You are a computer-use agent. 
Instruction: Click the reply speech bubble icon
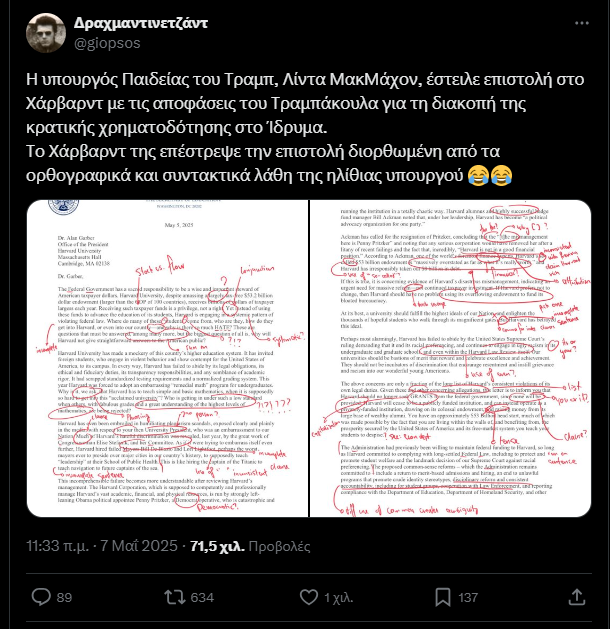[x=41, y=597]
